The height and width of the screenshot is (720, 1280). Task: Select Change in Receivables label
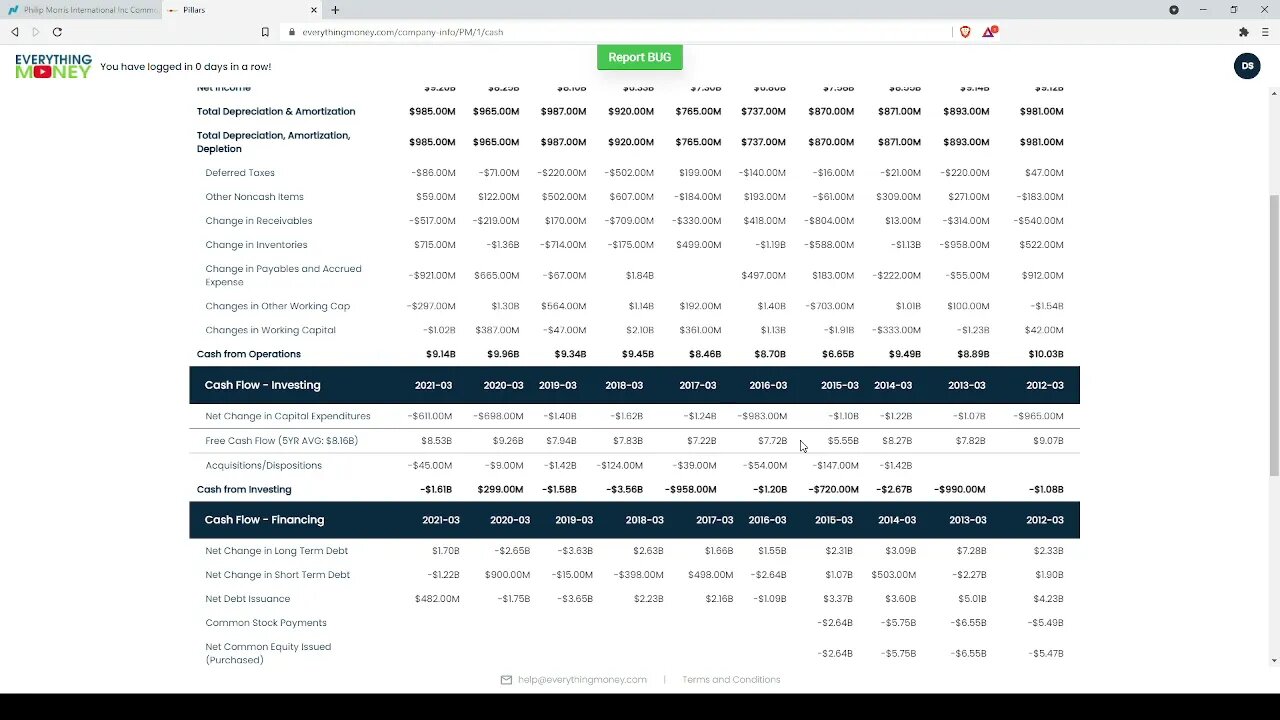258,221
